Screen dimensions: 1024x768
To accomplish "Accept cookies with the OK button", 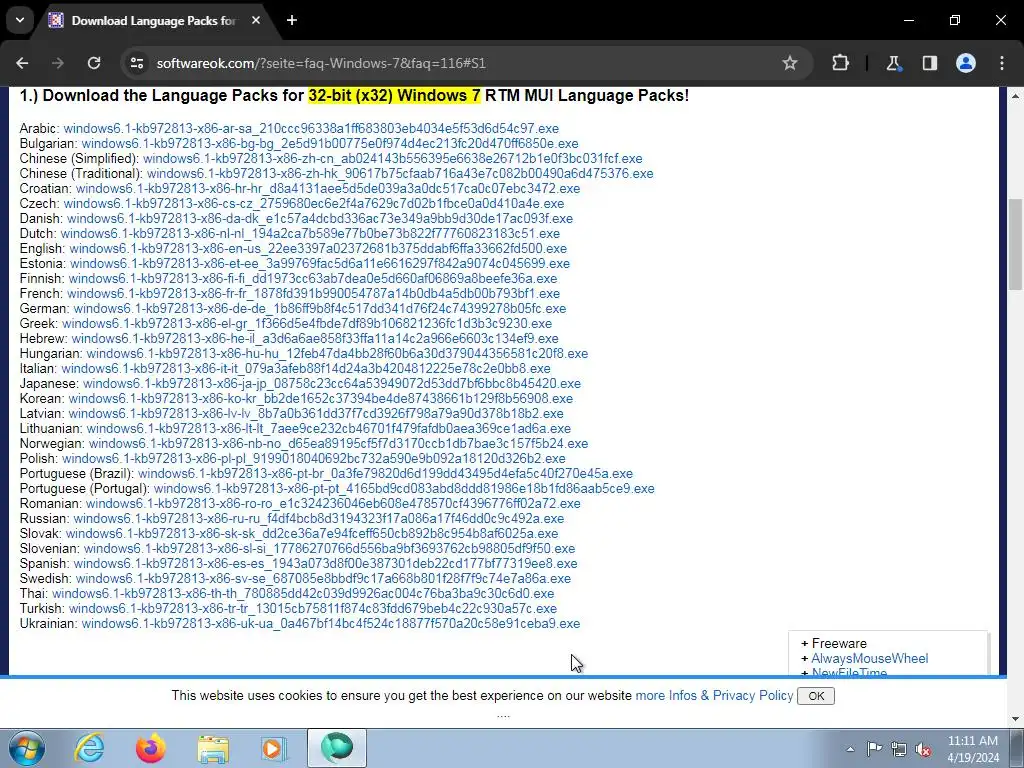I will [816, 696].
